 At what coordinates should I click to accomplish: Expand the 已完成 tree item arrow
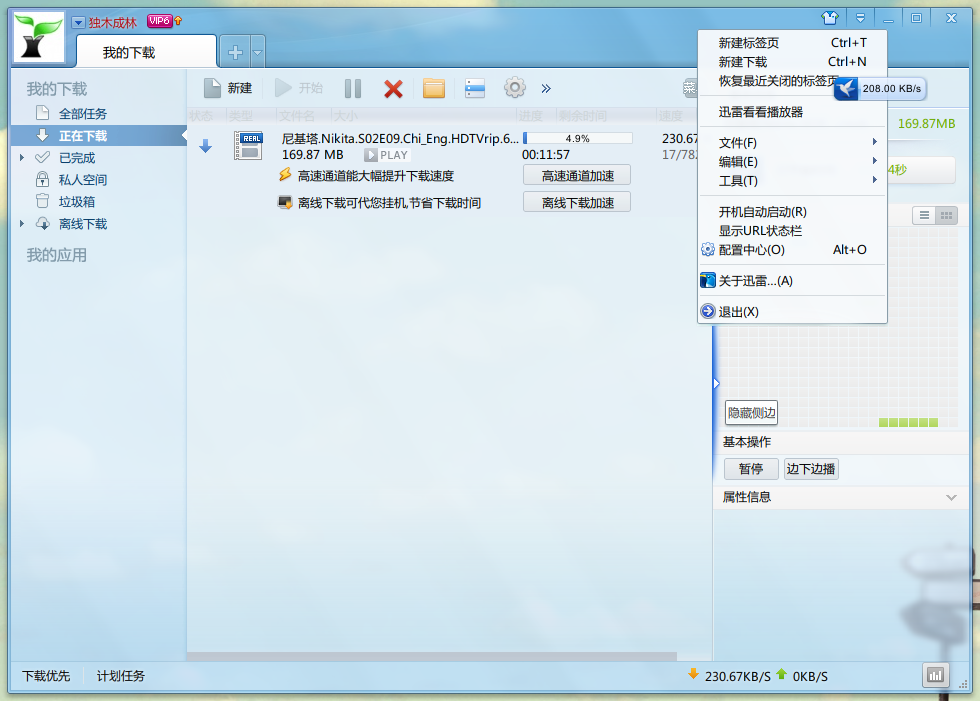pyautogui.click(x=22, y=158)
